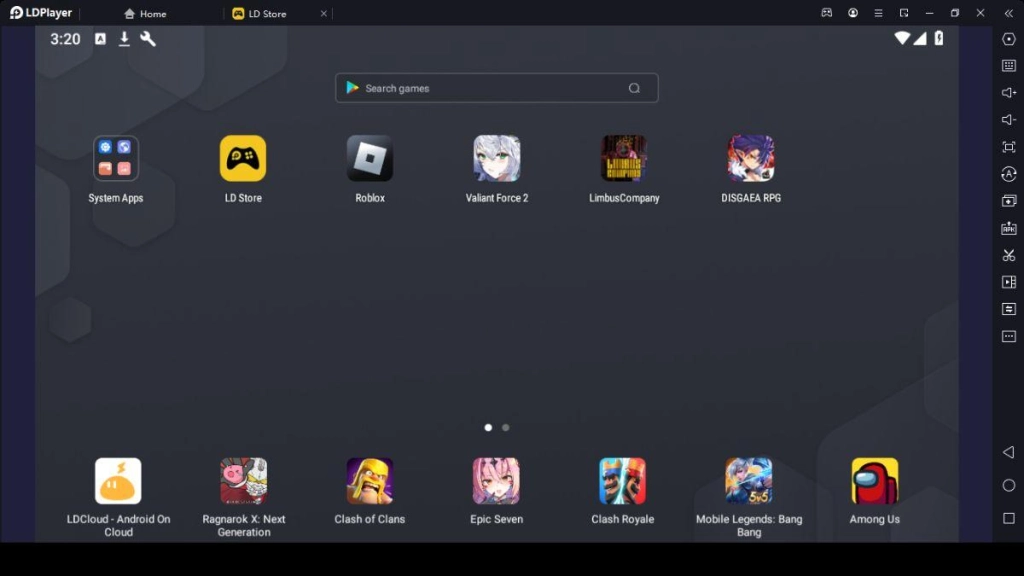This screenshot has width=1024, height=576.
Task: Open Clash of Clans
Action: click(x=369, y=481)
